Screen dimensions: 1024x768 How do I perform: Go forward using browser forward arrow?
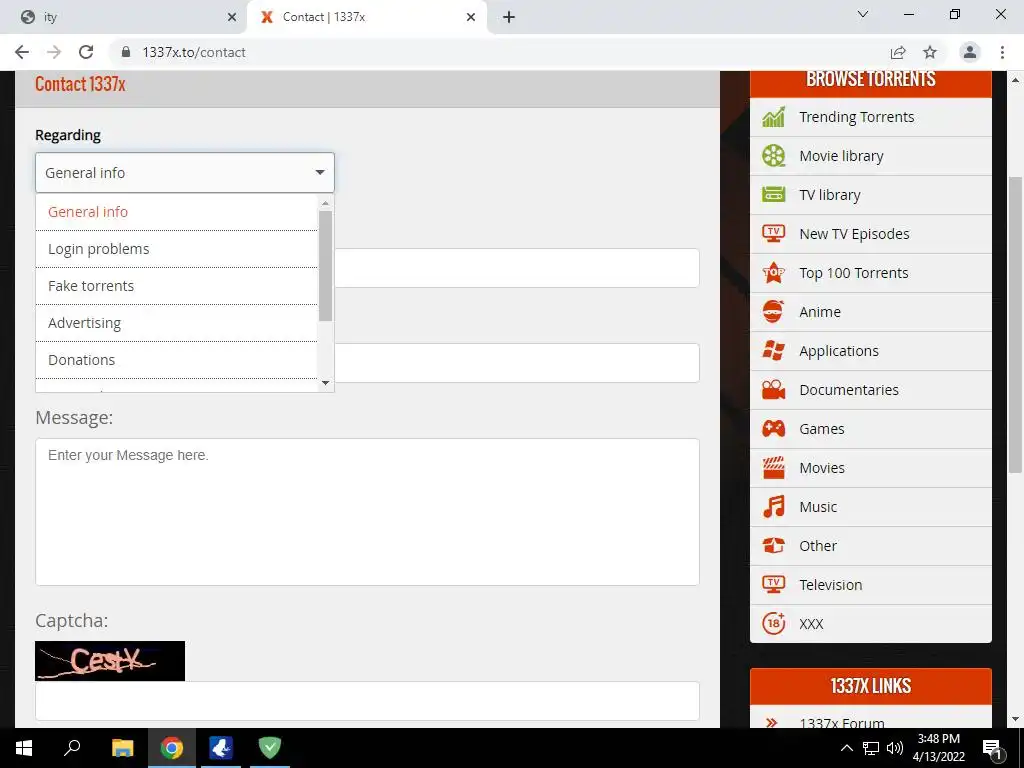pos(54,52)
